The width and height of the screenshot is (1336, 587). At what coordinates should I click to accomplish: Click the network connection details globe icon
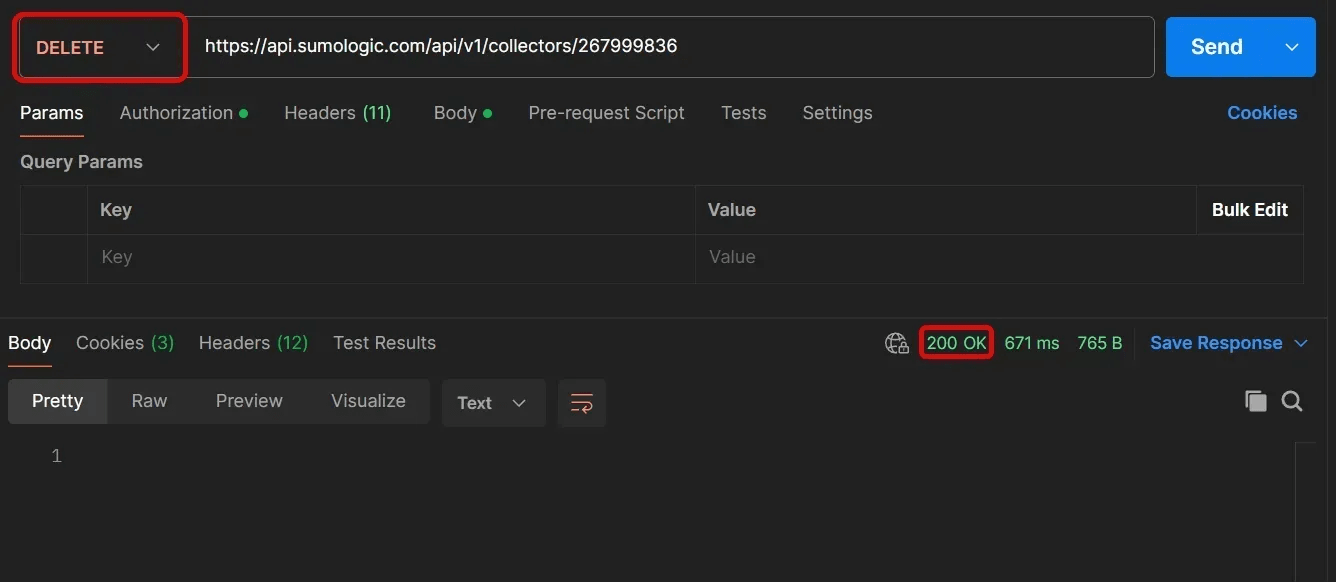(x=896, y=342)
